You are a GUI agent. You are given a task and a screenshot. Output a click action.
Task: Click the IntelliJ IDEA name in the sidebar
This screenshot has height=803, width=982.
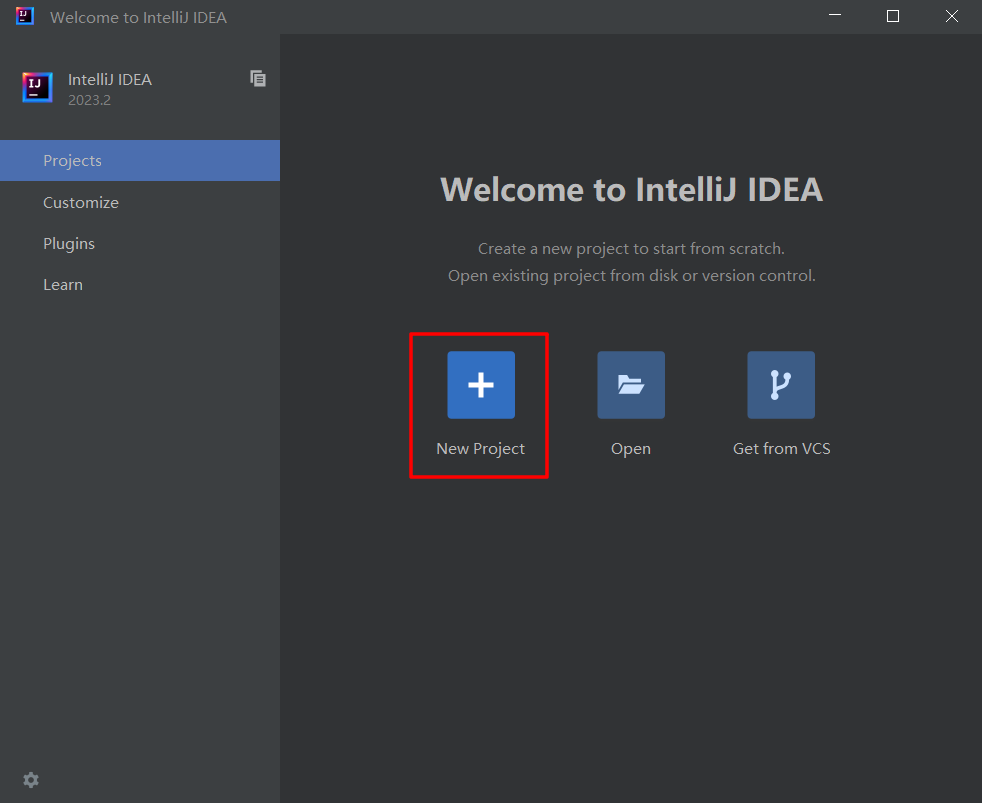click(x=110, y=80)
